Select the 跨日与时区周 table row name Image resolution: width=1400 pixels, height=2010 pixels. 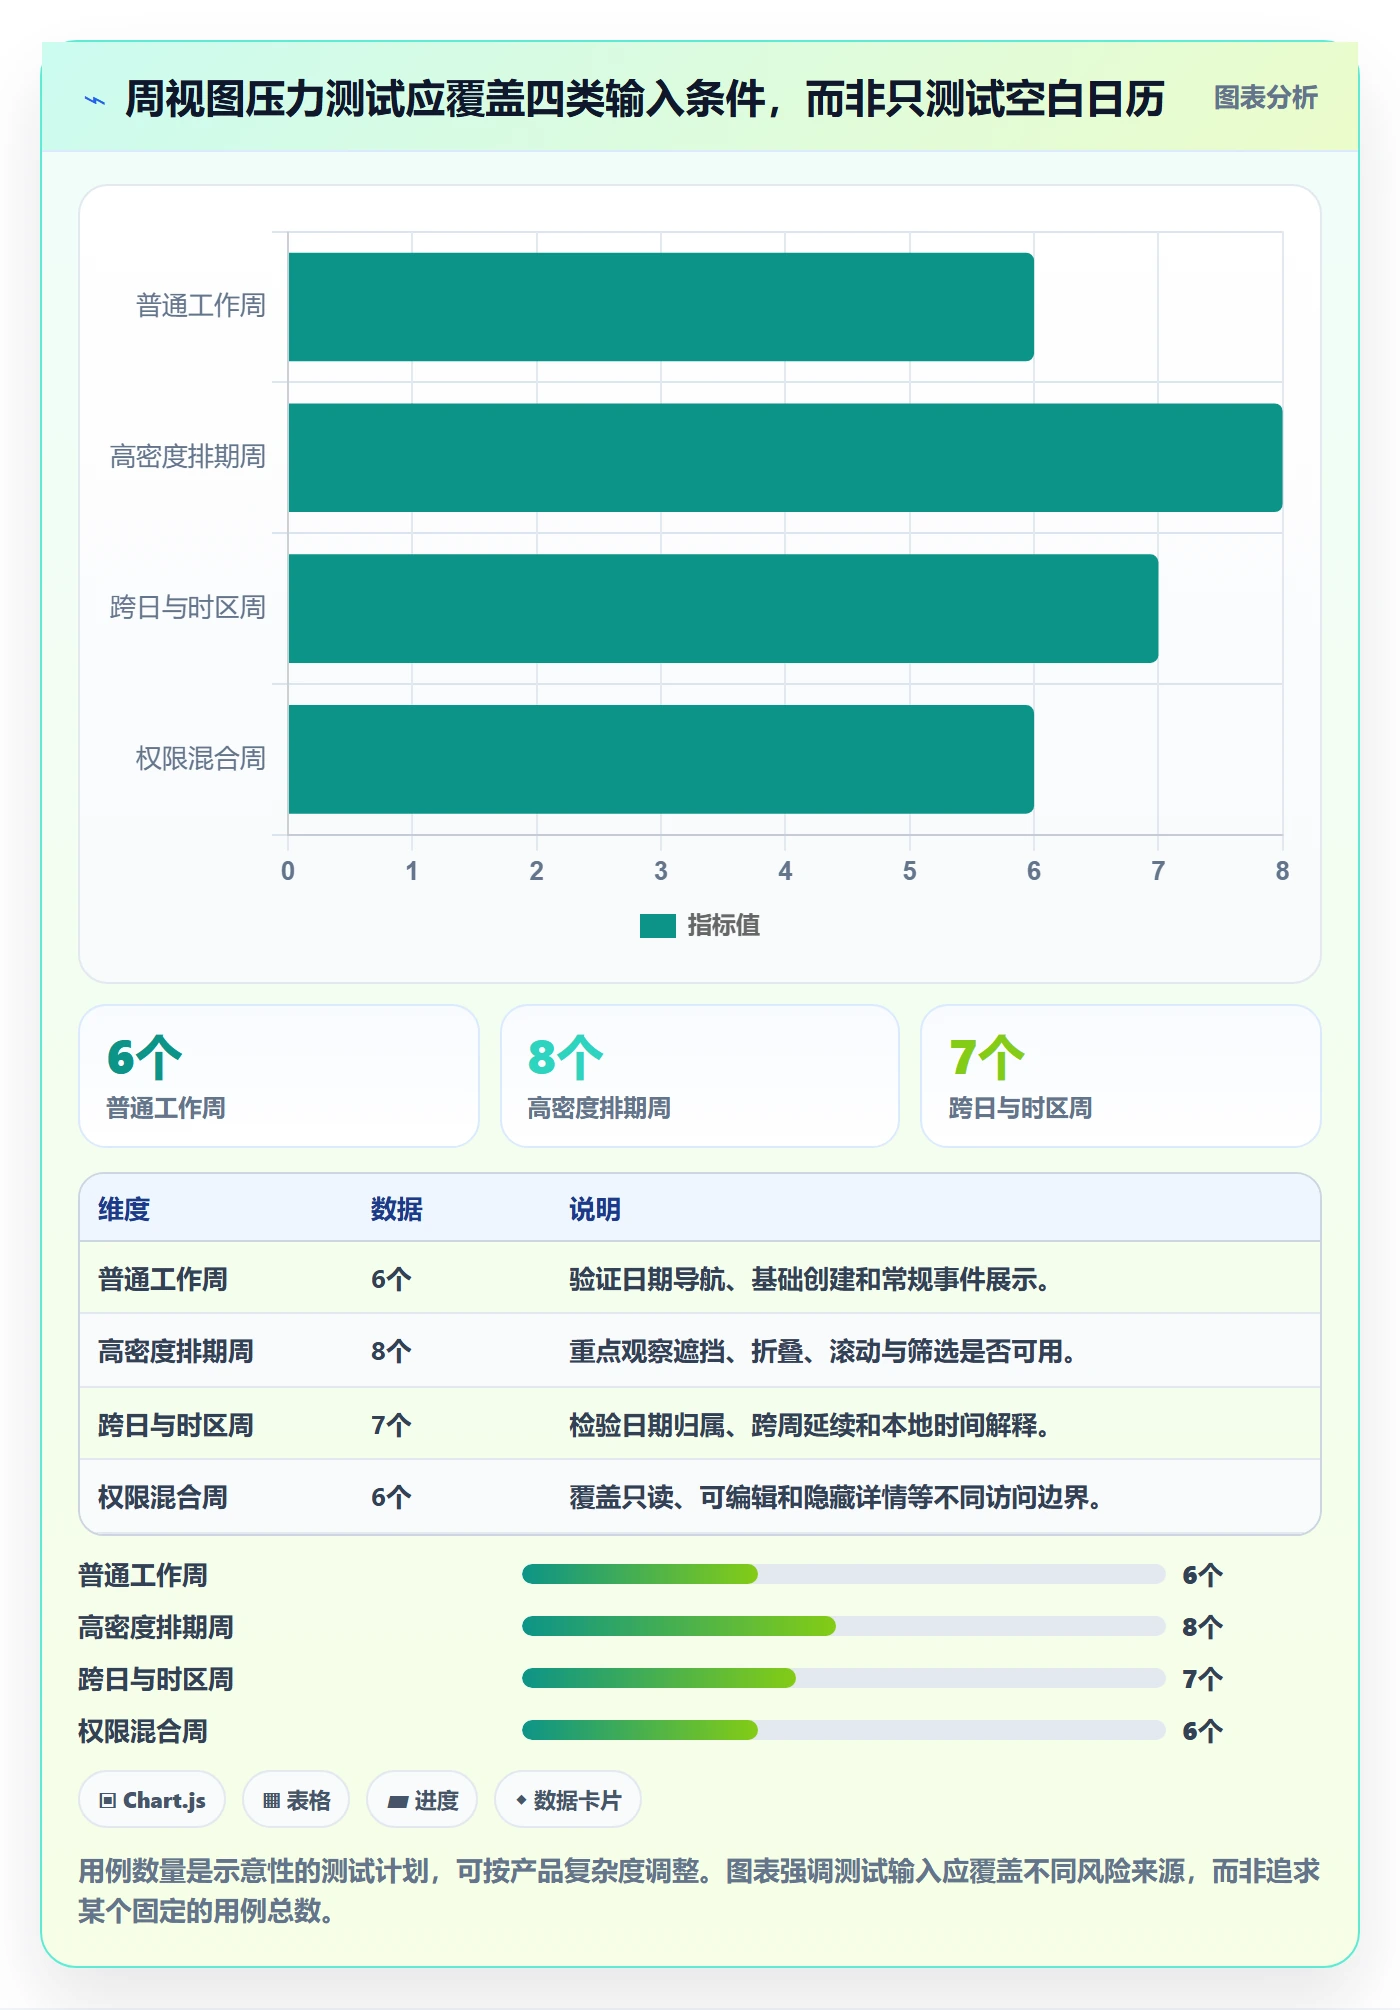click(x=176, y=1425)
